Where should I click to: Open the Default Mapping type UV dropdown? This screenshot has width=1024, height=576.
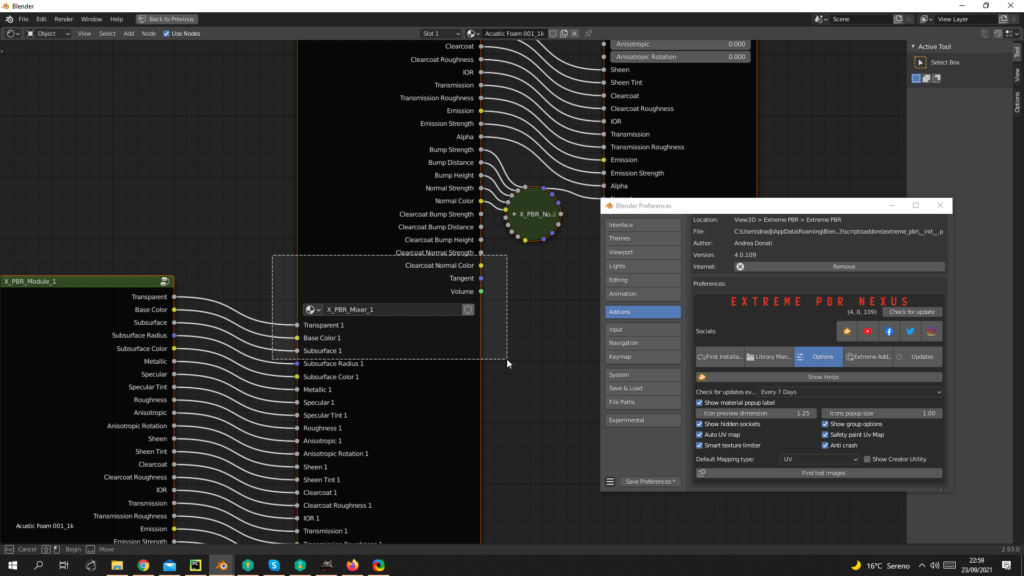(x=820, y=460)
